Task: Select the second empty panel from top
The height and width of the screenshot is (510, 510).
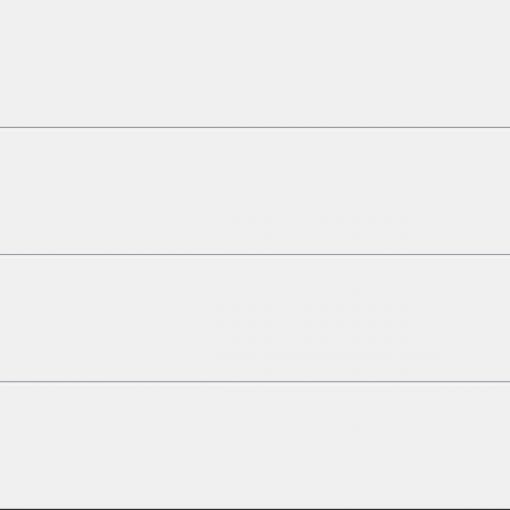Action: pyautogui.click(x=255, y=191)
